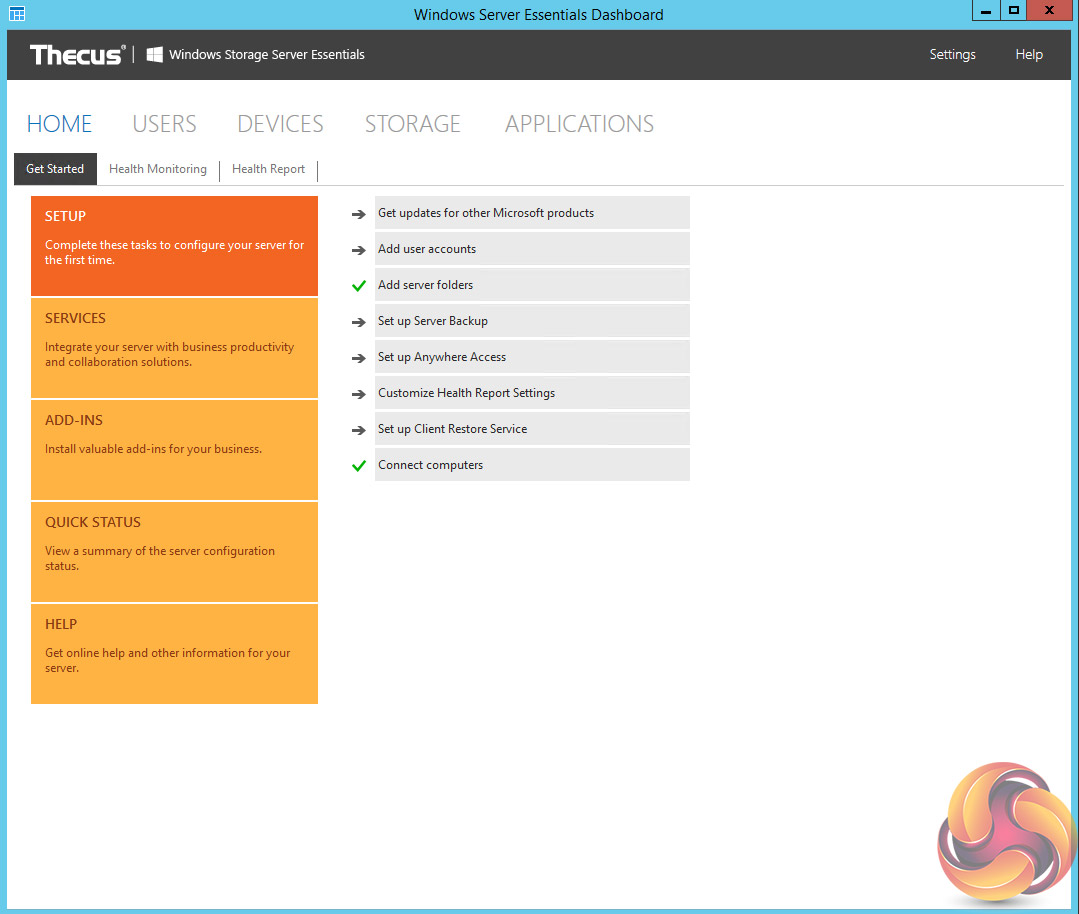
Task: Minimize the Dashboard window
Action: pyautogui.click(x=986, y=10)
